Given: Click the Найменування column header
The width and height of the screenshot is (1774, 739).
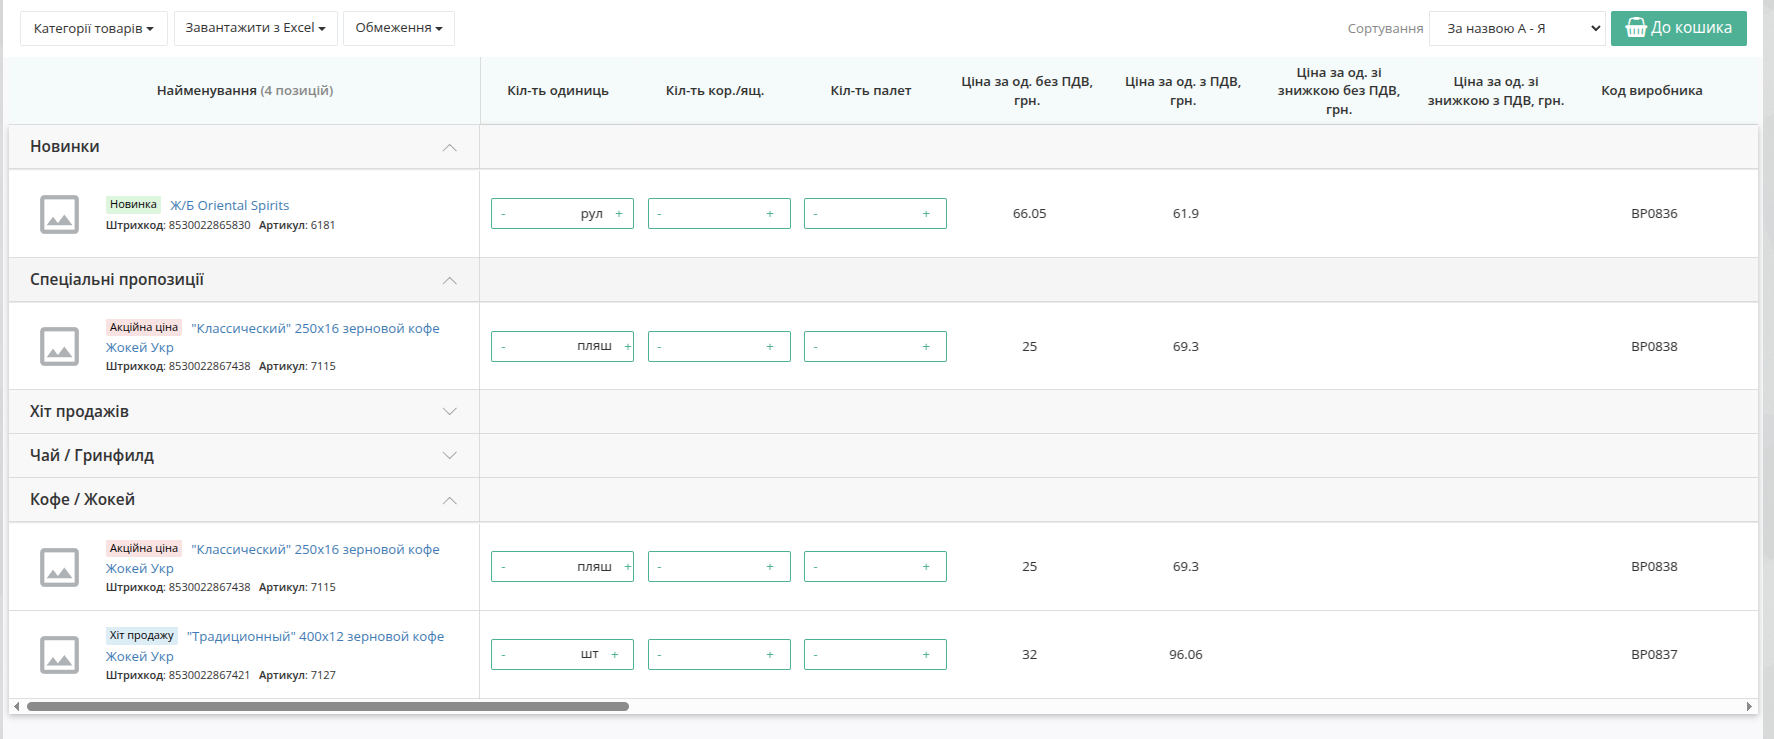Looking at the screenshot, I should point(245,91).
